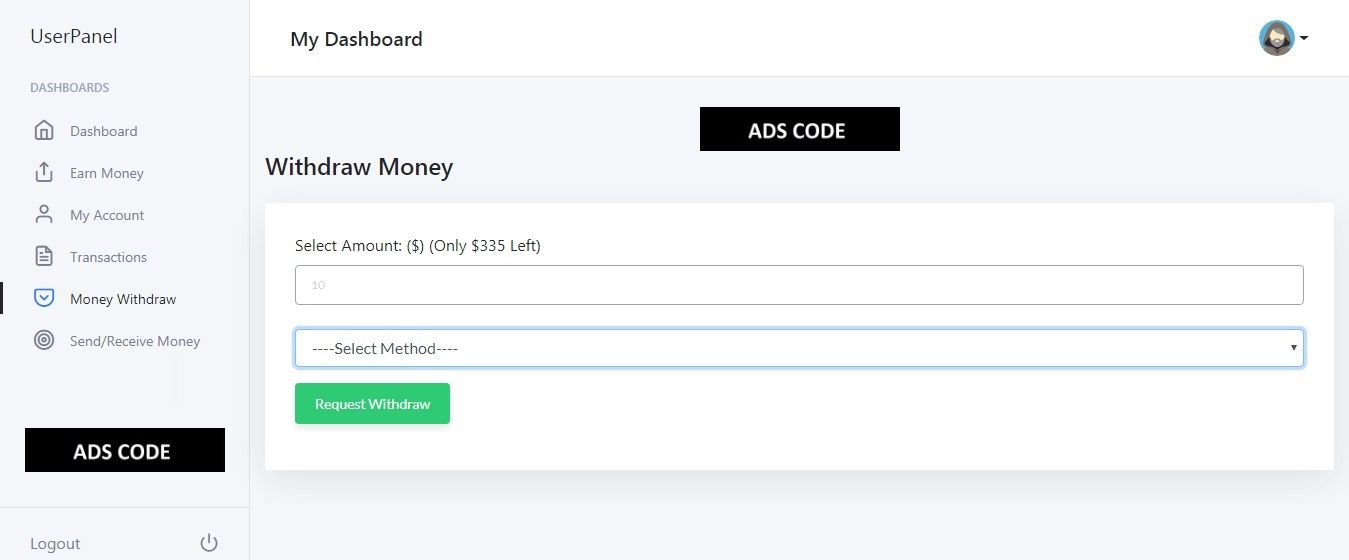Click the Earn Money upload icon
This screenshot has height=560, width=1349.
[44, 172]
